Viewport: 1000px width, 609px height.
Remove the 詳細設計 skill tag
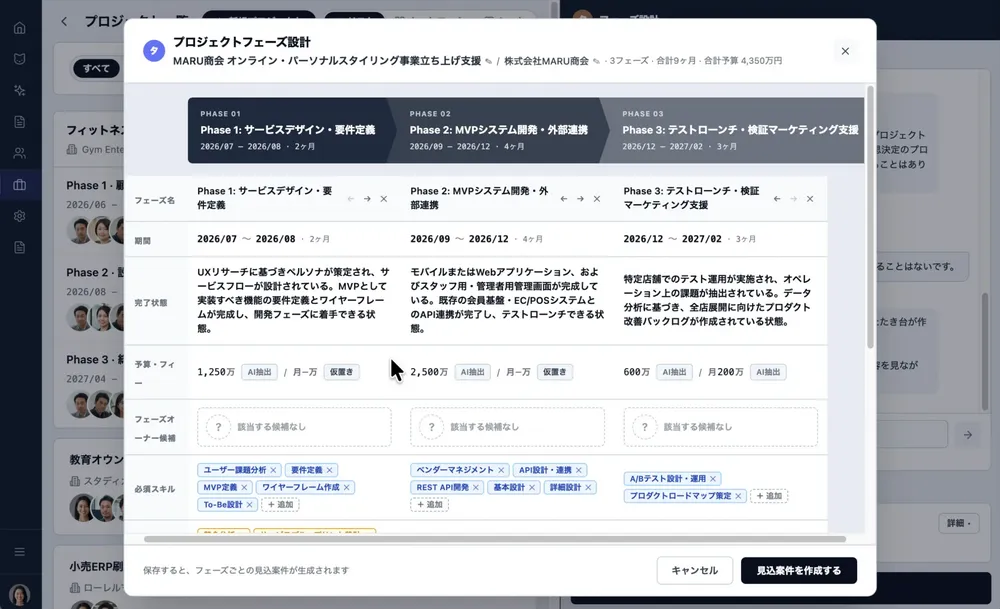coord(589,487)
